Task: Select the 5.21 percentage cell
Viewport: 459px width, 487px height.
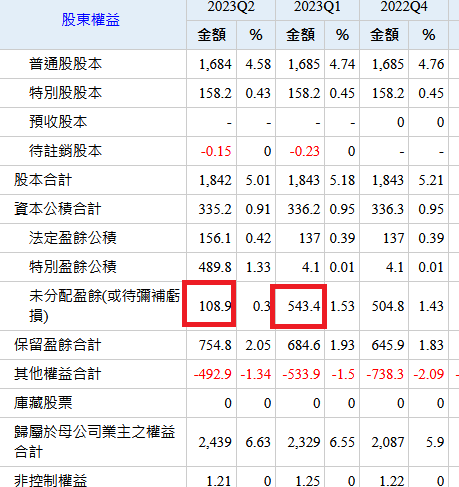Action: tap(431, 180)
